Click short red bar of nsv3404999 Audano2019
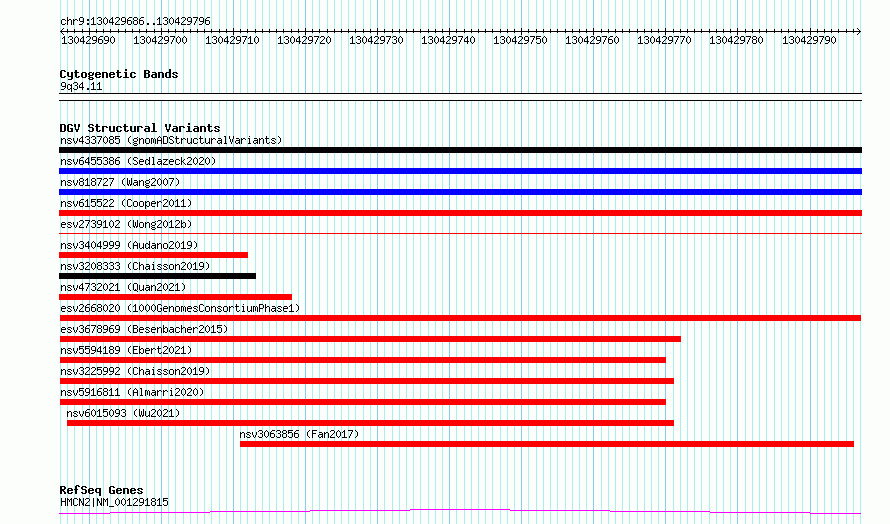Viewport: 890px width, 524px height. 153,255
